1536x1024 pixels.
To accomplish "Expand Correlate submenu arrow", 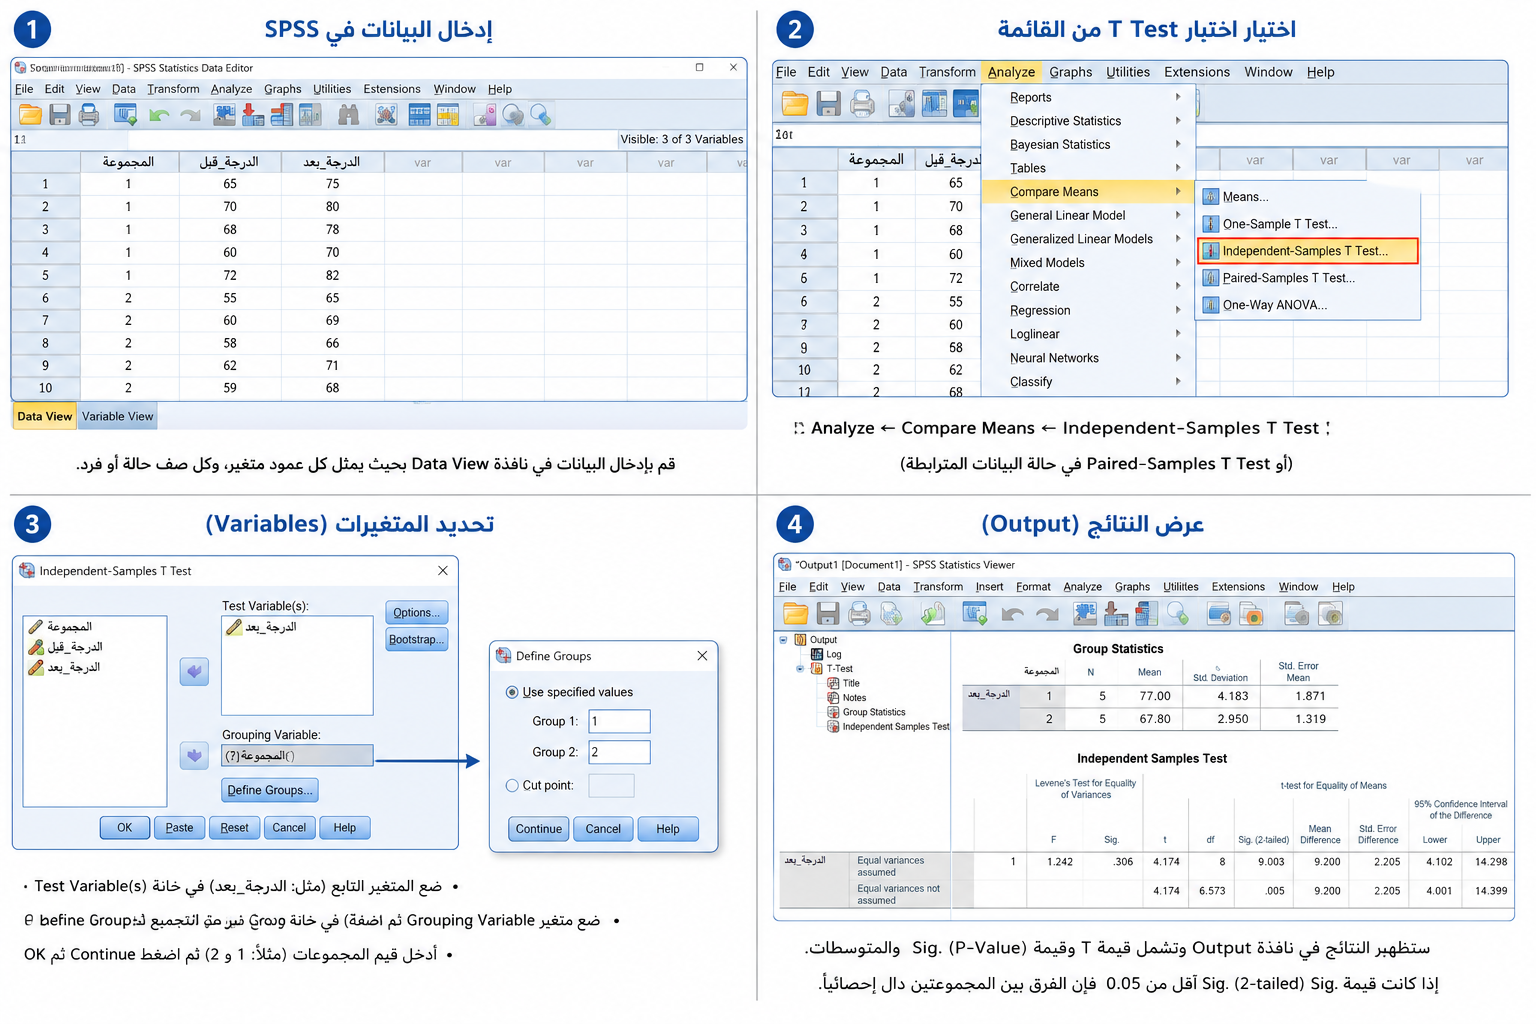I will (1178, 286).
